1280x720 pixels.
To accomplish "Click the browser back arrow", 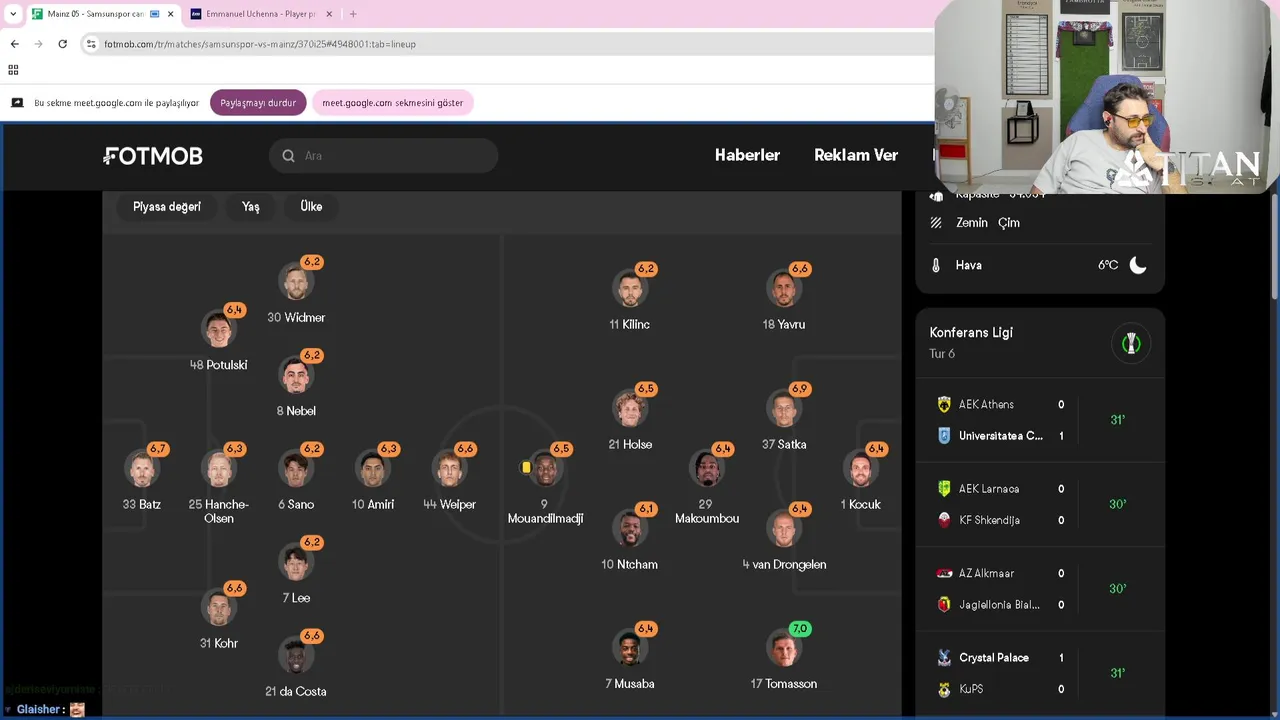I will point(14,44).
